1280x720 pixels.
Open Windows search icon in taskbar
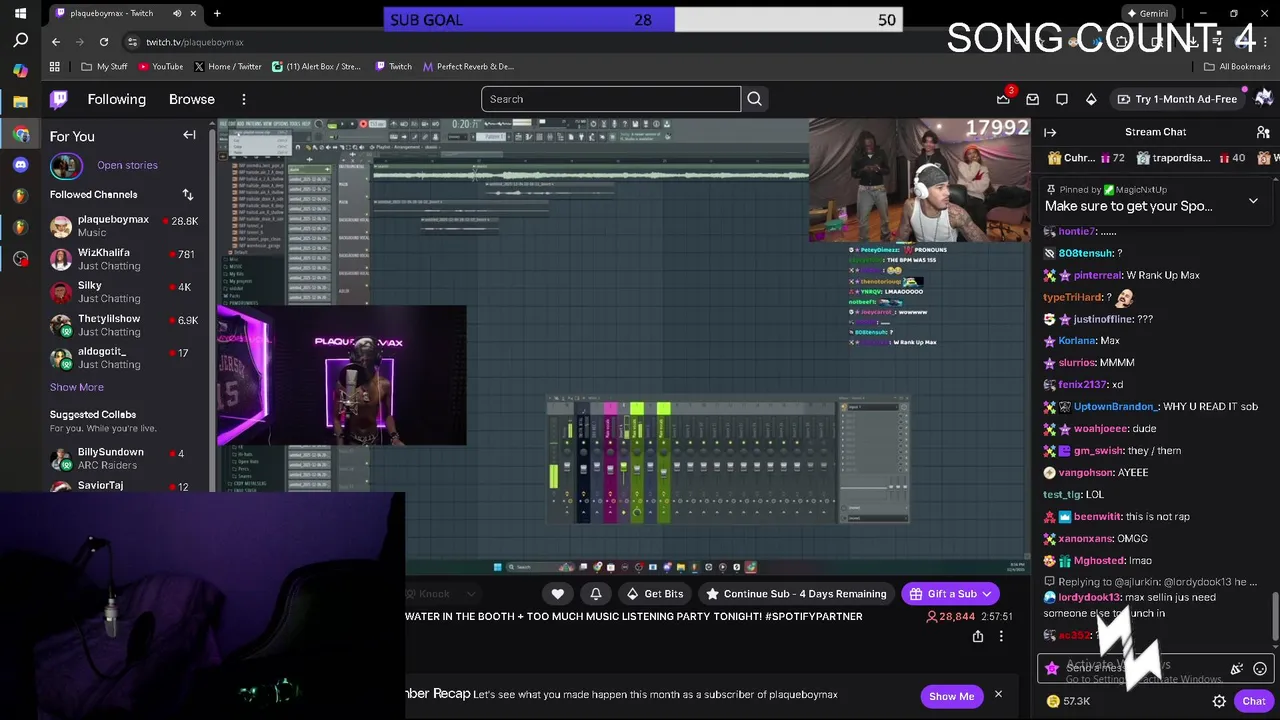click(x=20, y=41)
